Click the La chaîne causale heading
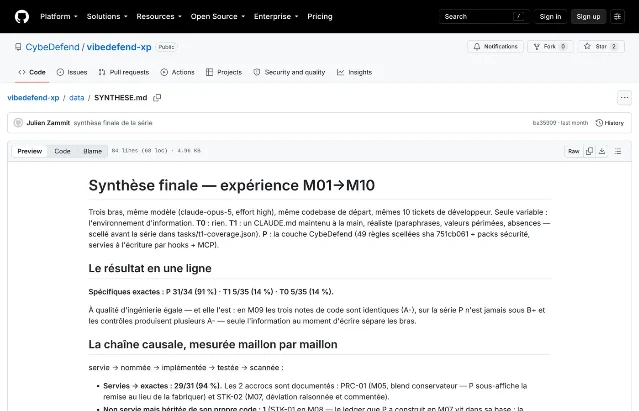This screenshot has width=639, height=411. tap(213, 345)
